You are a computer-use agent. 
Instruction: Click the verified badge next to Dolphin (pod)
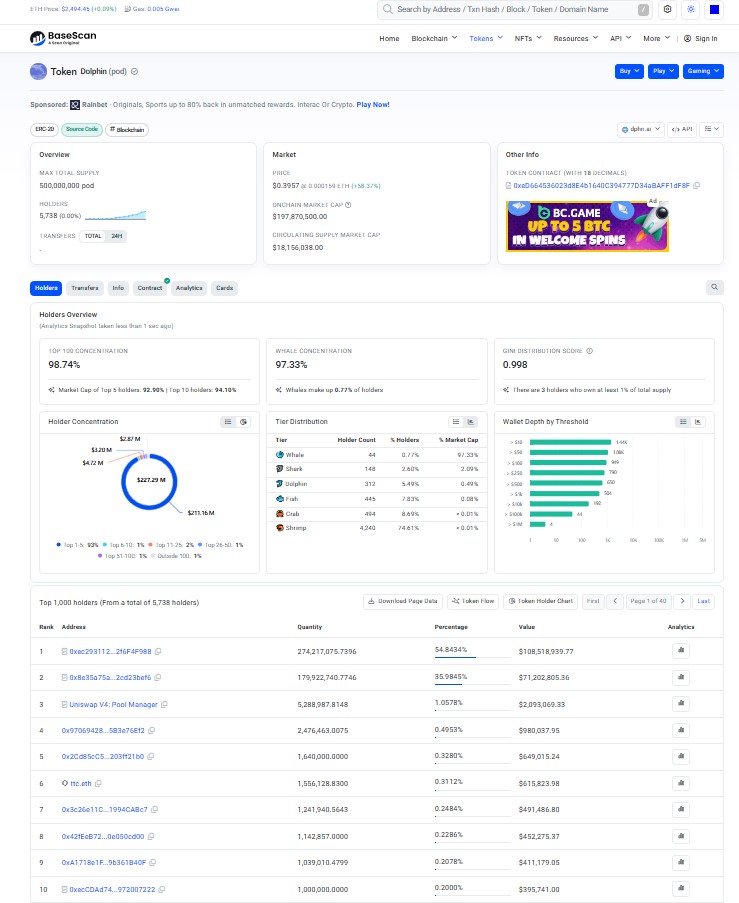134,71
